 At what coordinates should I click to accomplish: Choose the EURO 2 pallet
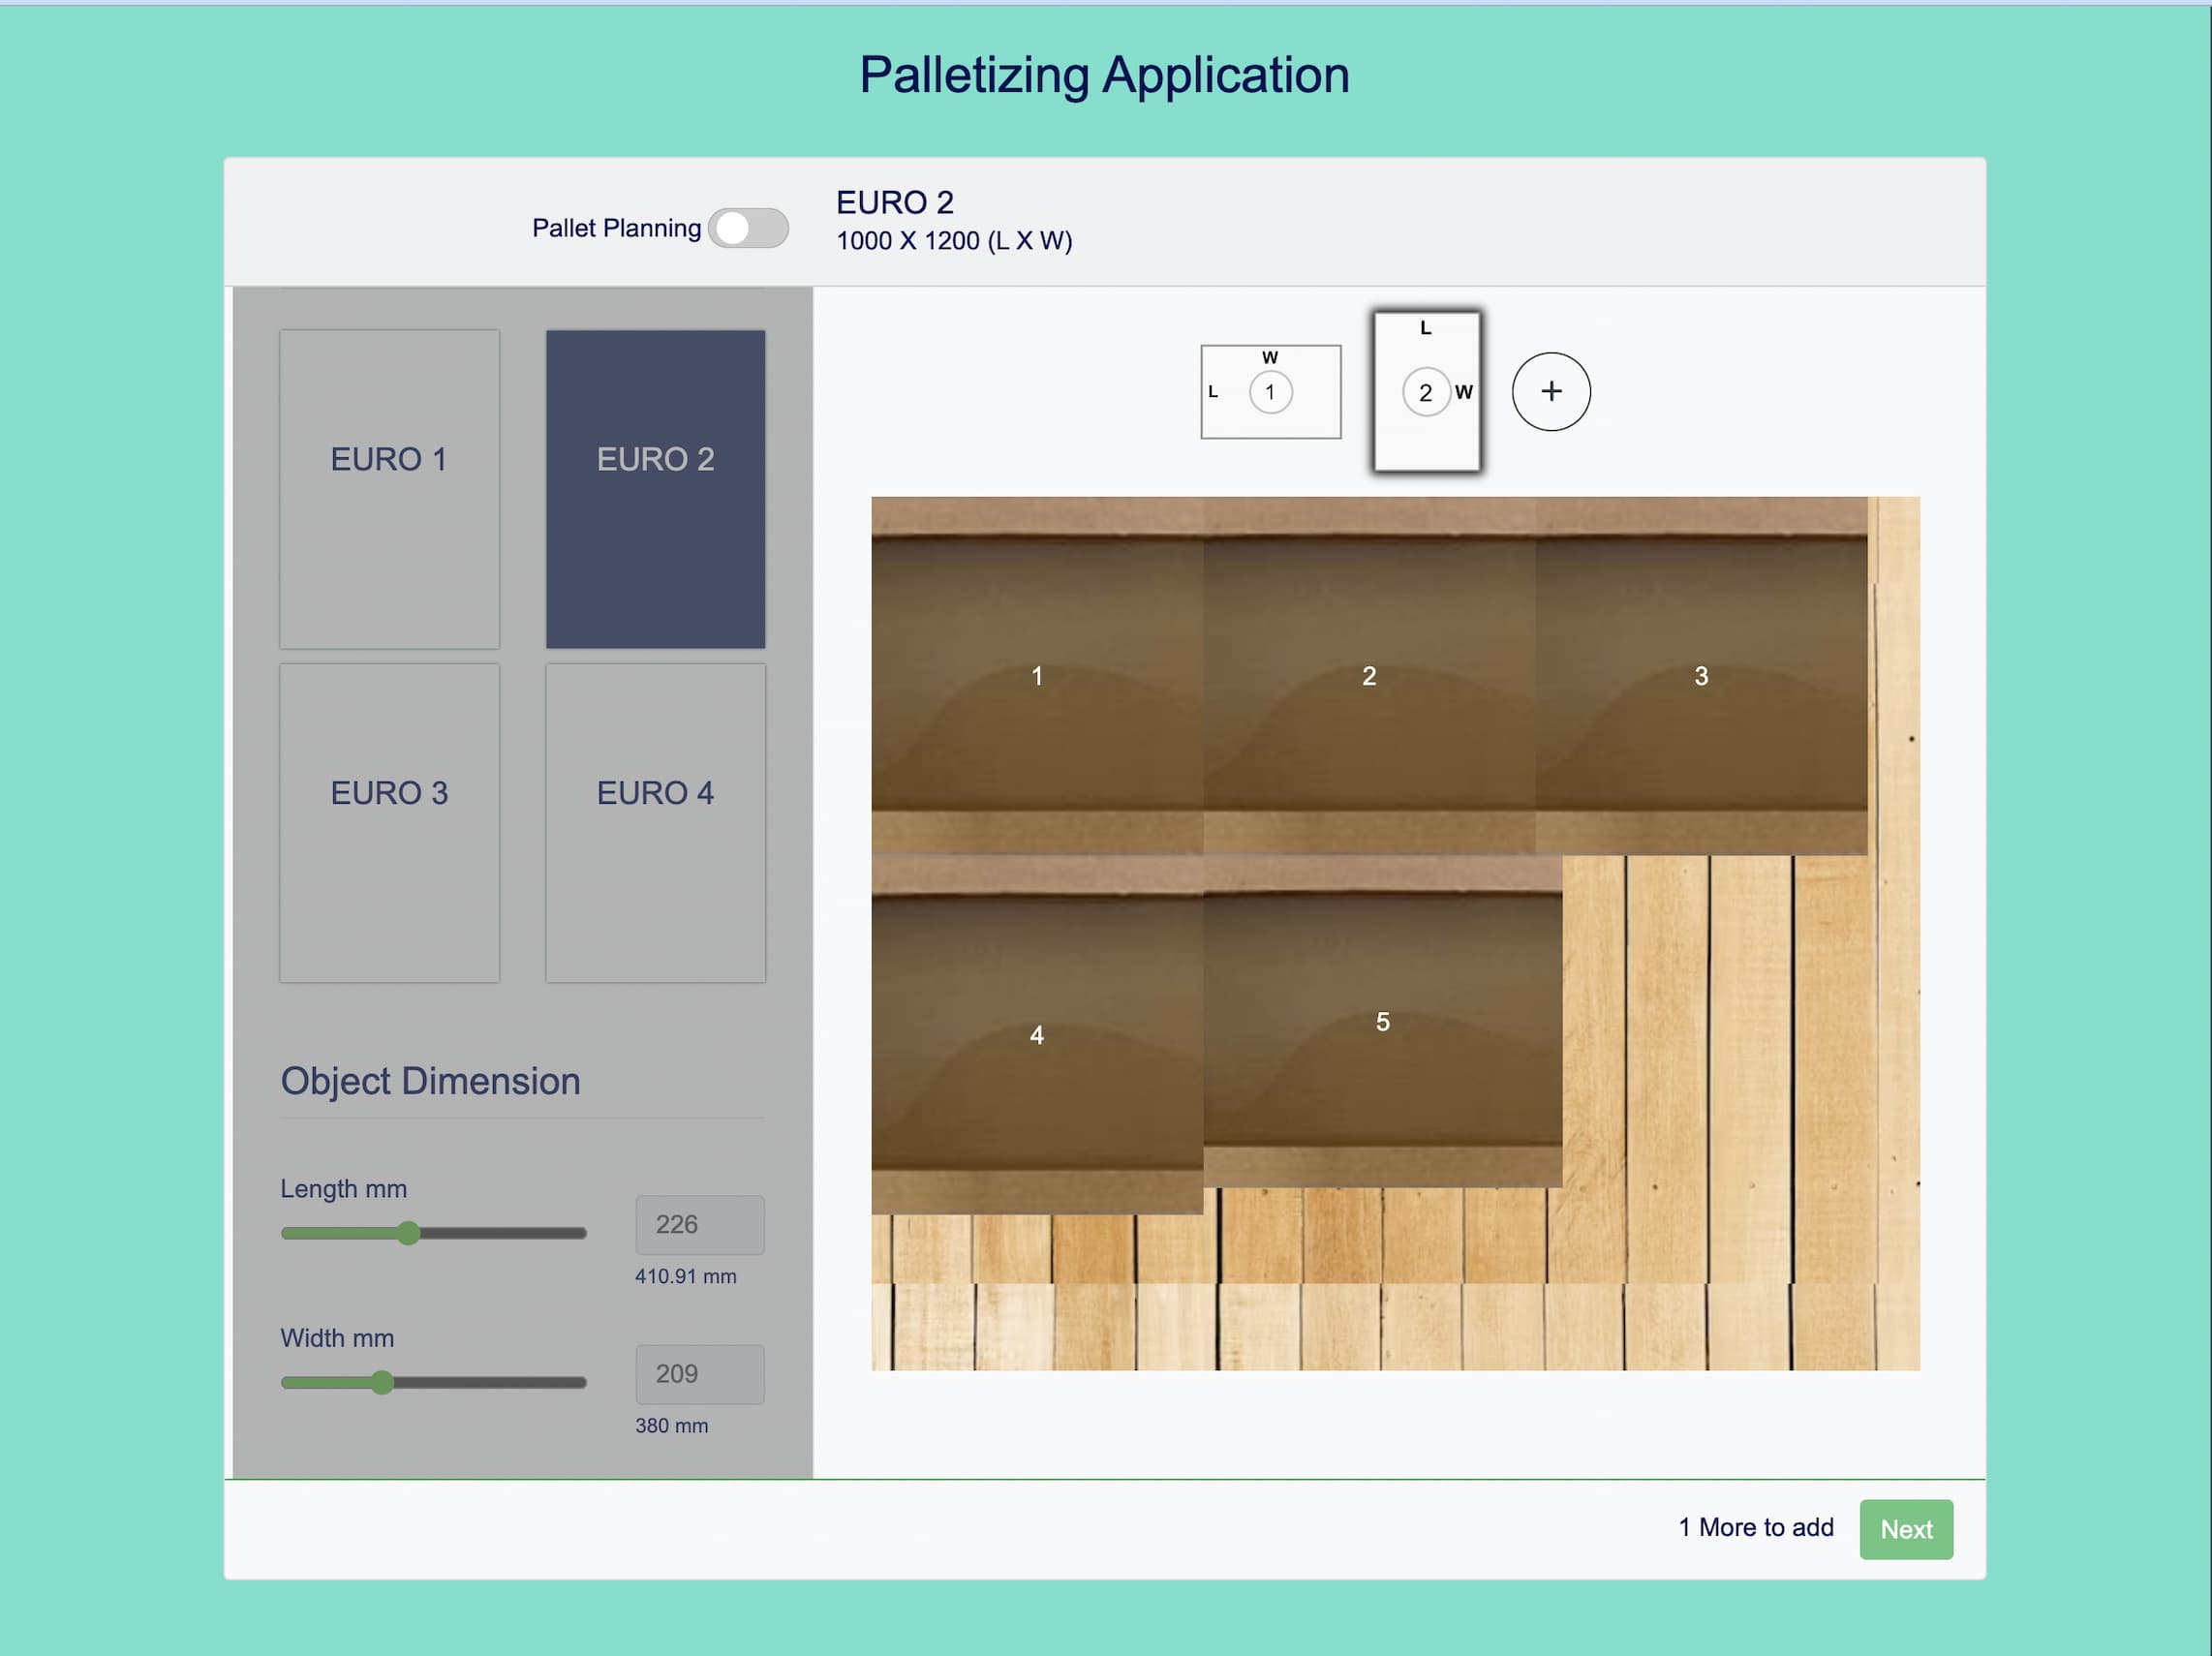pyautogui.click(x=655, y=489)
